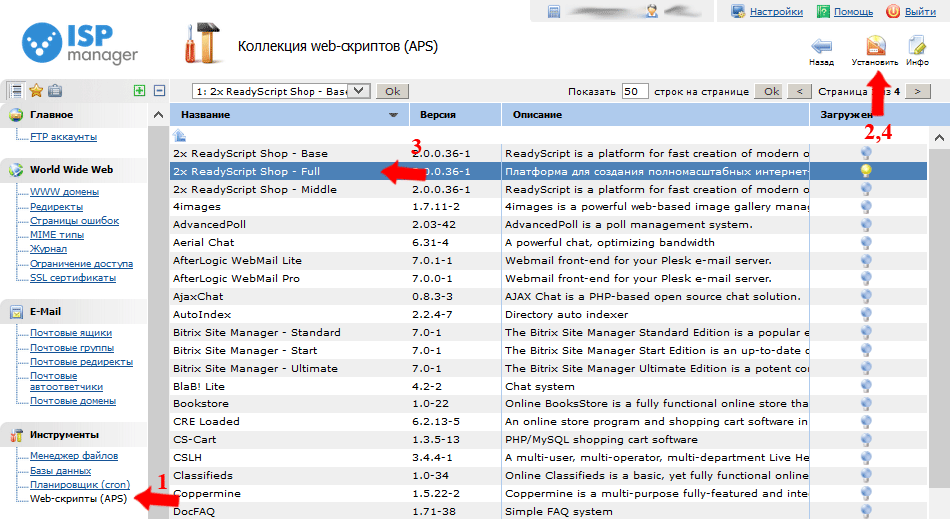This screenshot has height=519, width=950.
Task: Select the list view icon in sidebar toolbar
Action: (16, 91)
